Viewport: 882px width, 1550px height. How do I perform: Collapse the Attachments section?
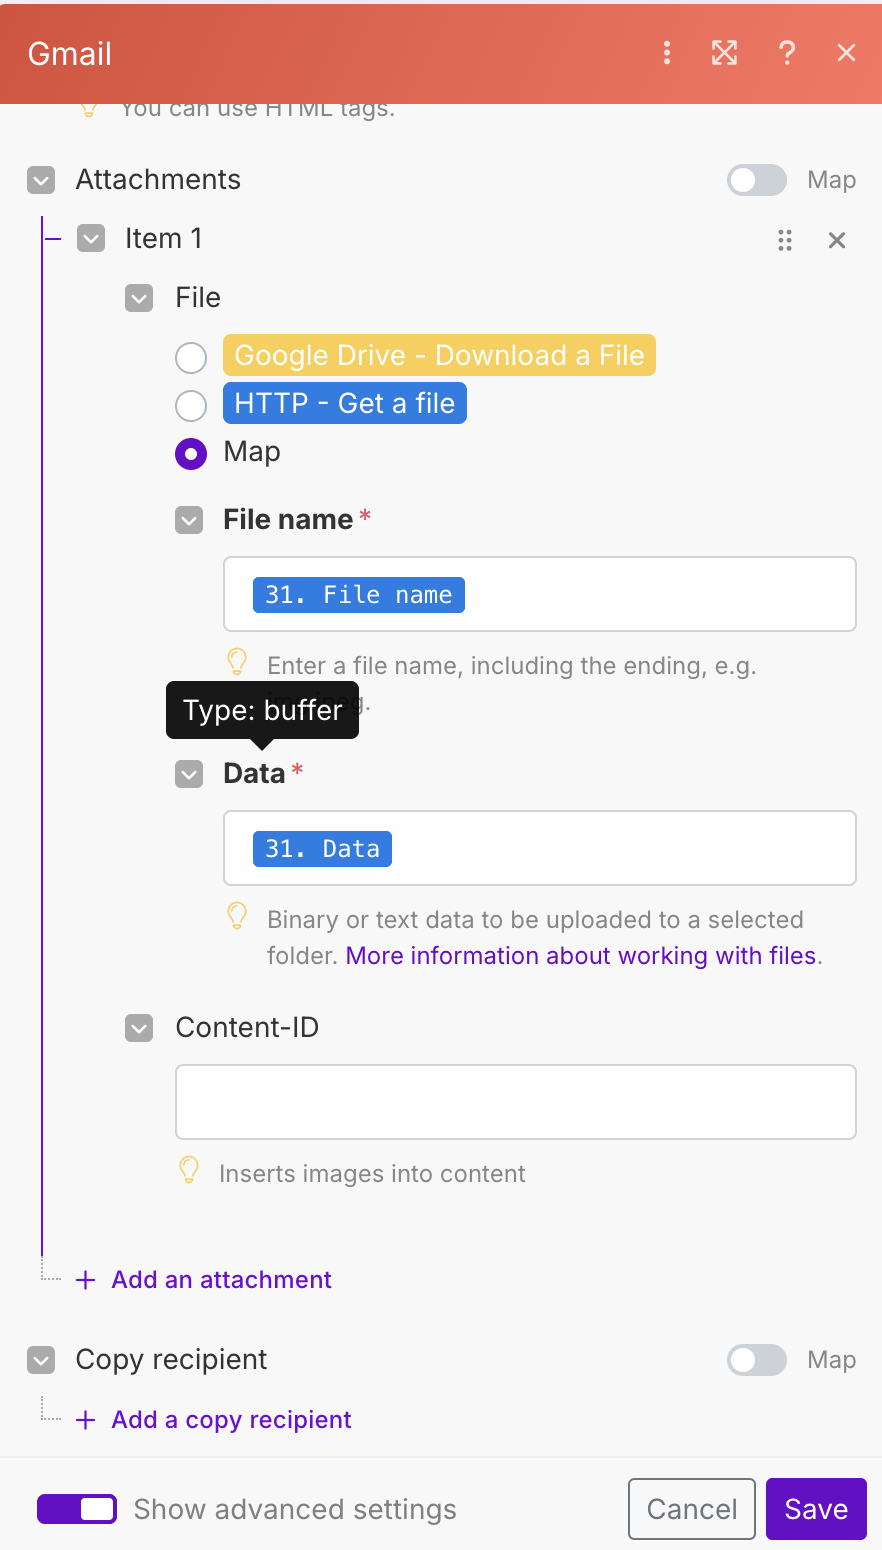[41, 181]
